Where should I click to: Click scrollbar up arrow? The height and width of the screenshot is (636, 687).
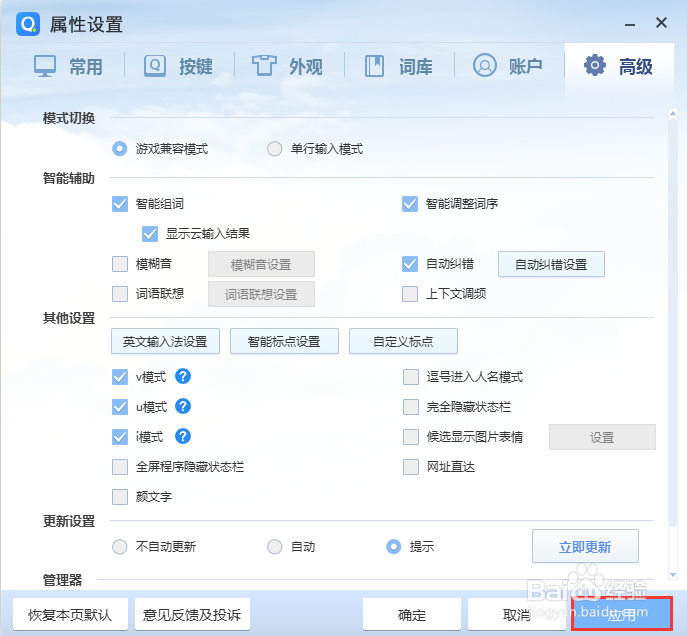[x=673, y=114]
